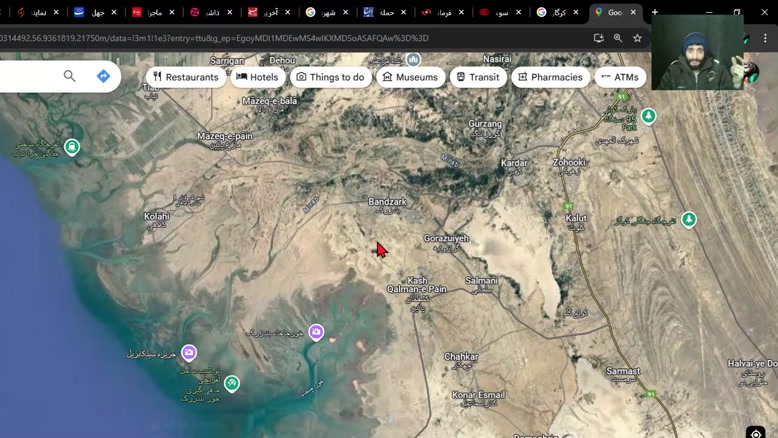This screenshot has height=438, width=778.
Task: Click the green forest park marker east of Kalut
Action: click(x=688, y=219)
